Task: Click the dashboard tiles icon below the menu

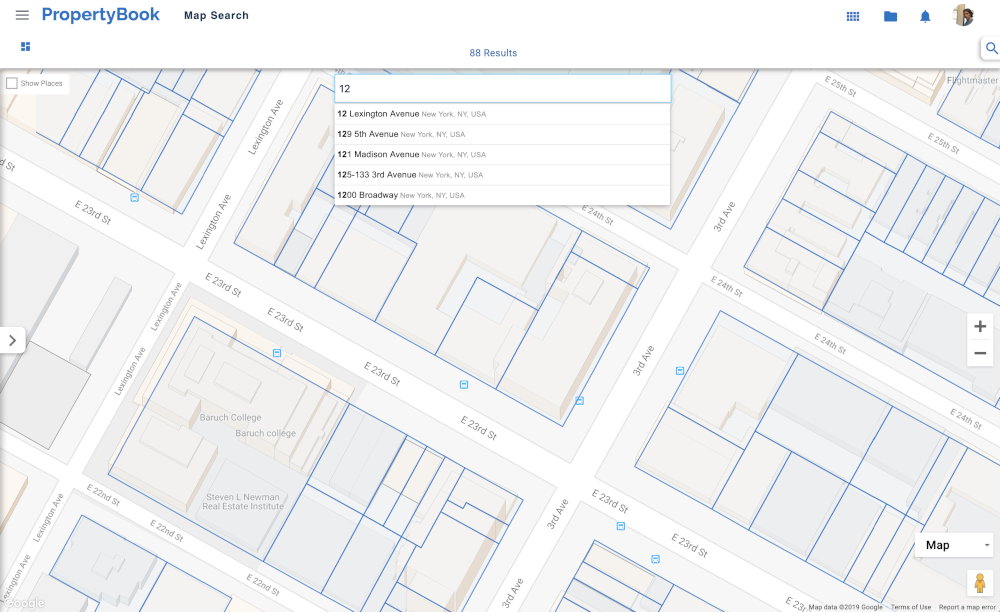Action: 26,47
